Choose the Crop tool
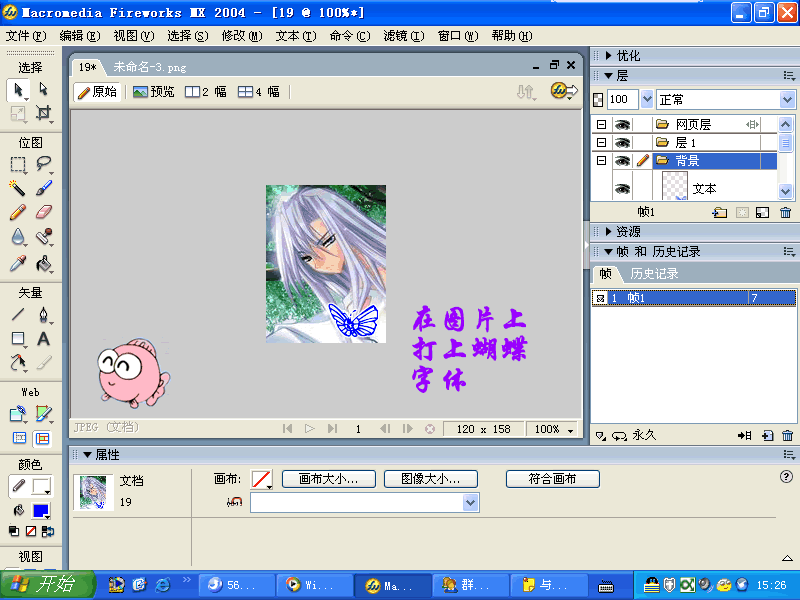 pos(44,113)
